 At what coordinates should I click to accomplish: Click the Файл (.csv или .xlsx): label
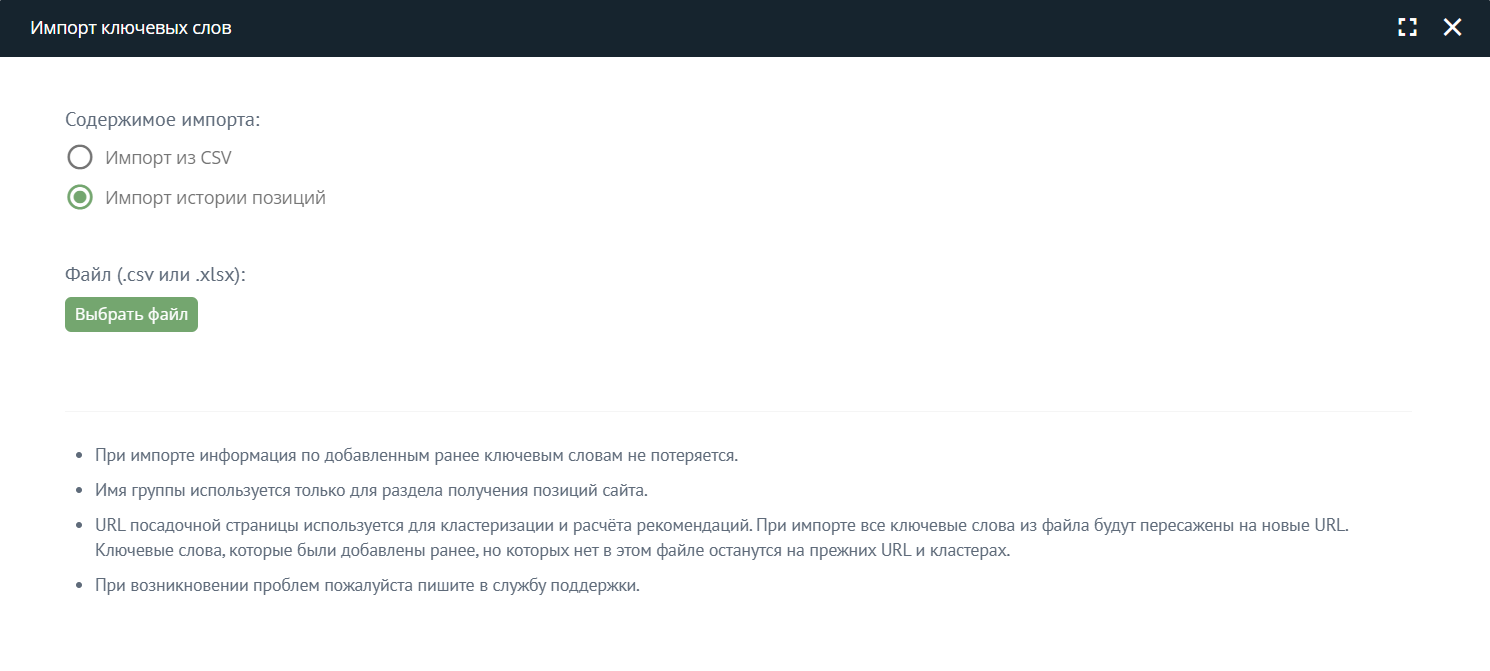(x=155, y=275)
